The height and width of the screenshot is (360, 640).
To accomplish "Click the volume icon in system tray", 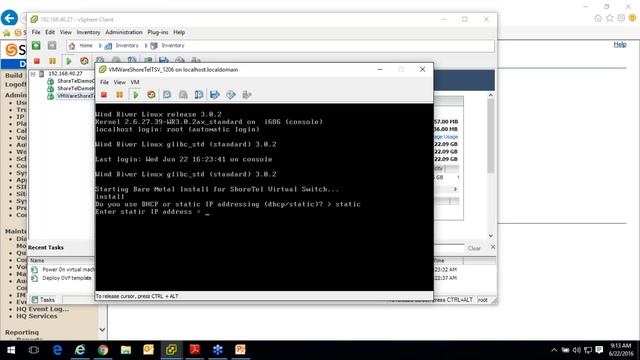I will 576,350.
